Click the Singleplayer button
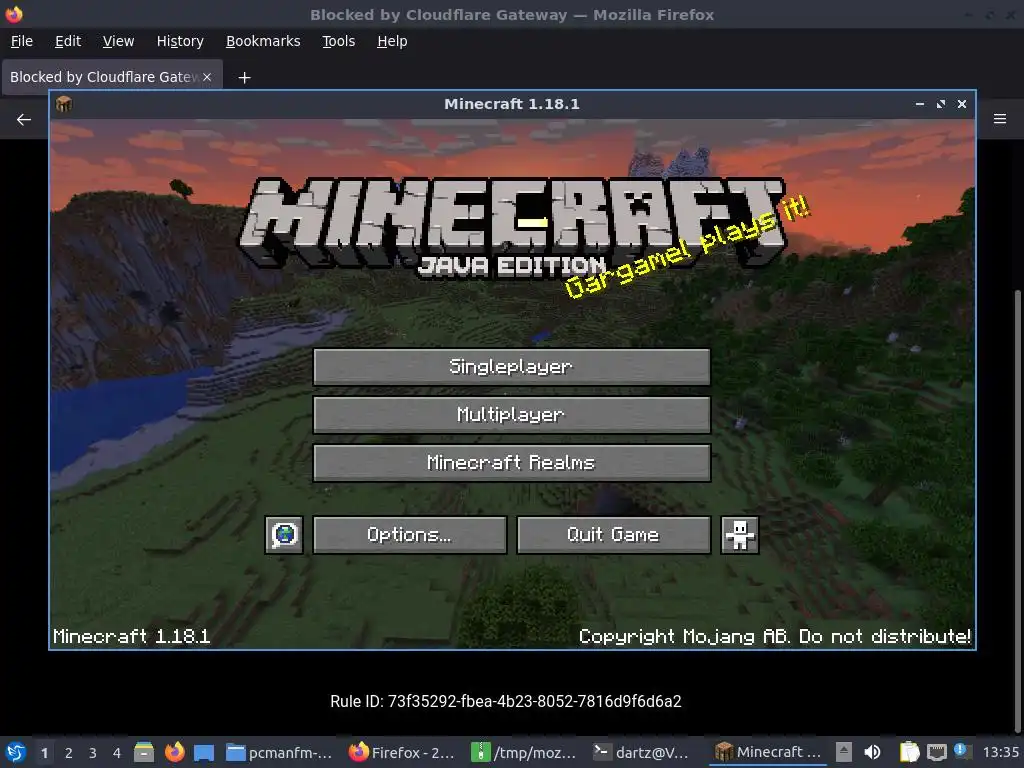 [511, 367]
